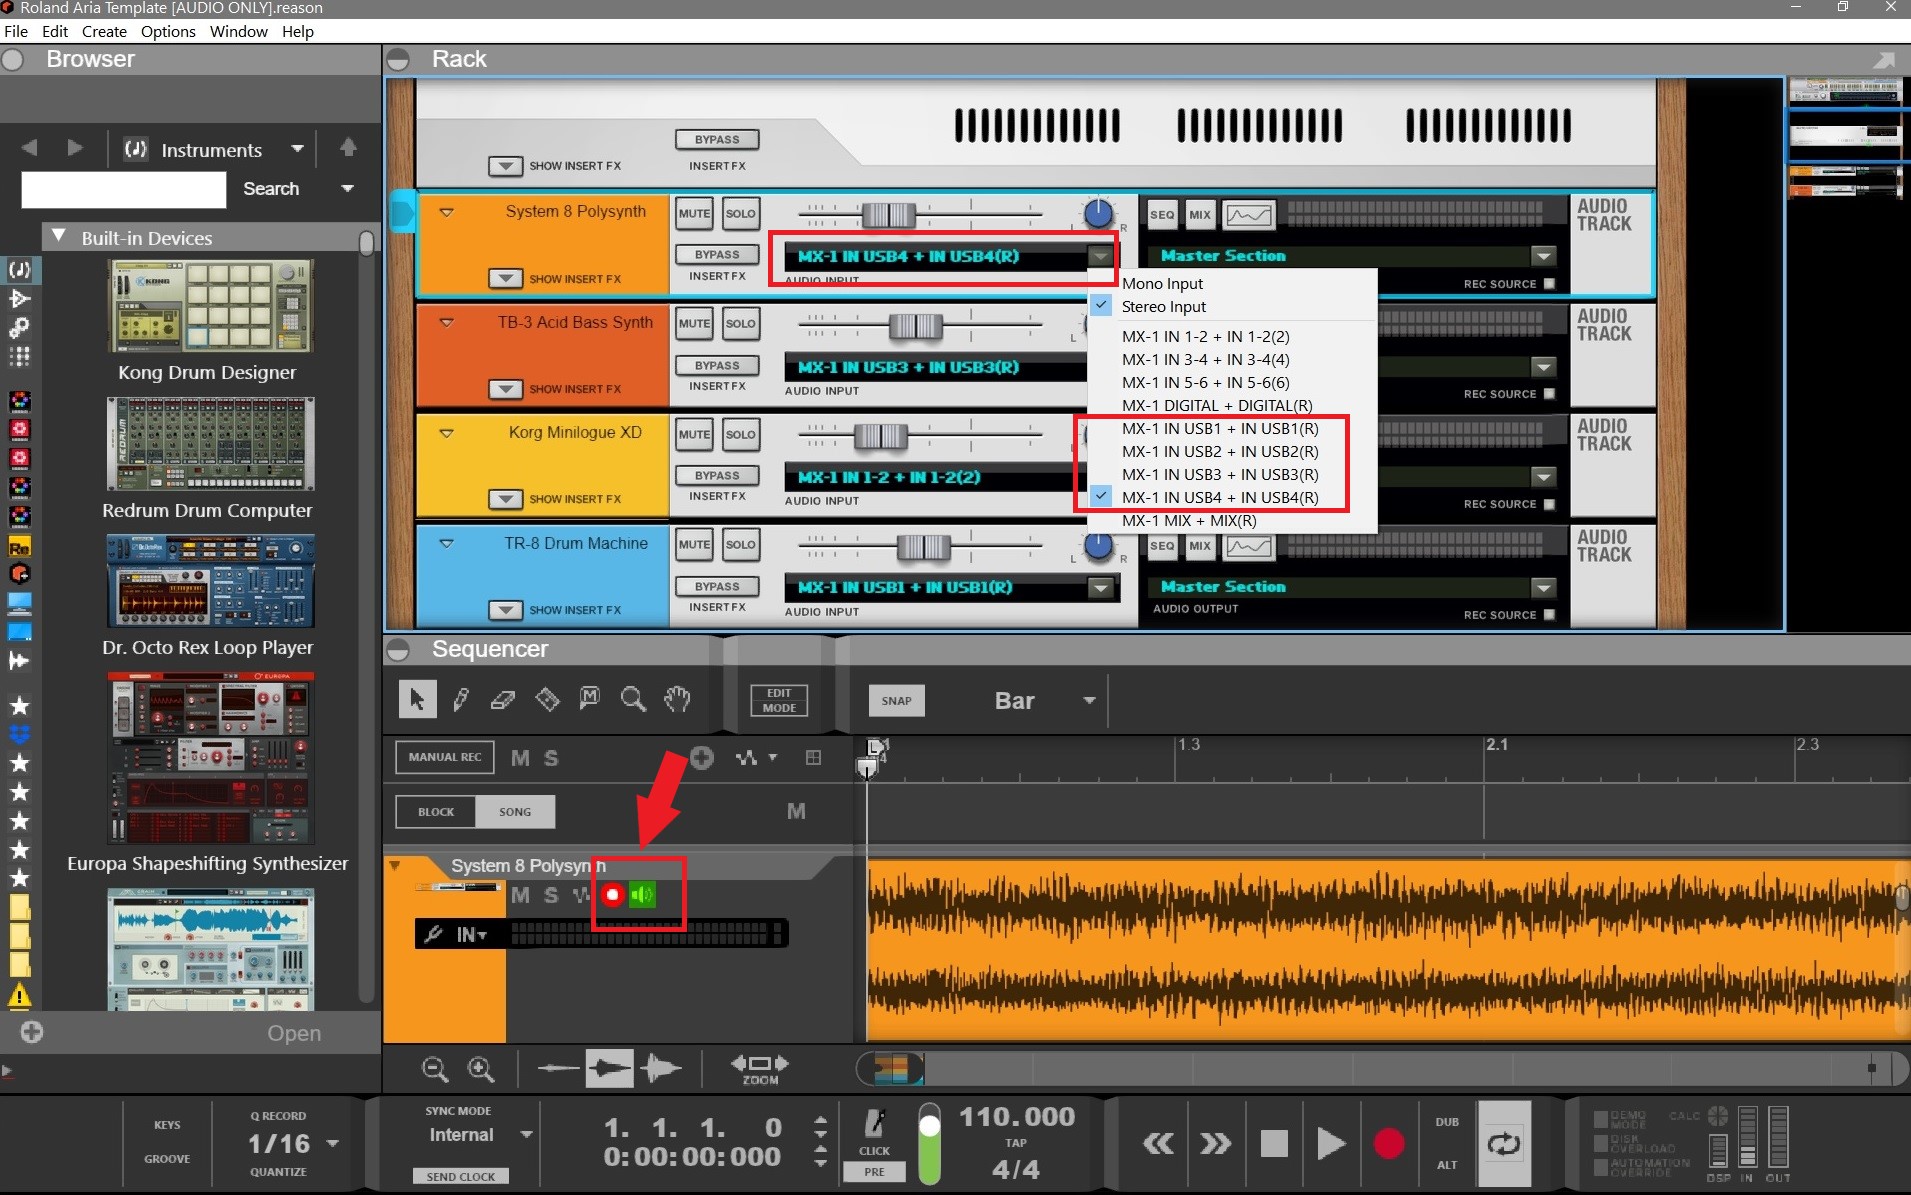Adjust Korg Minilogue XD level fader

pyautogui.click(x=880, y=435)
